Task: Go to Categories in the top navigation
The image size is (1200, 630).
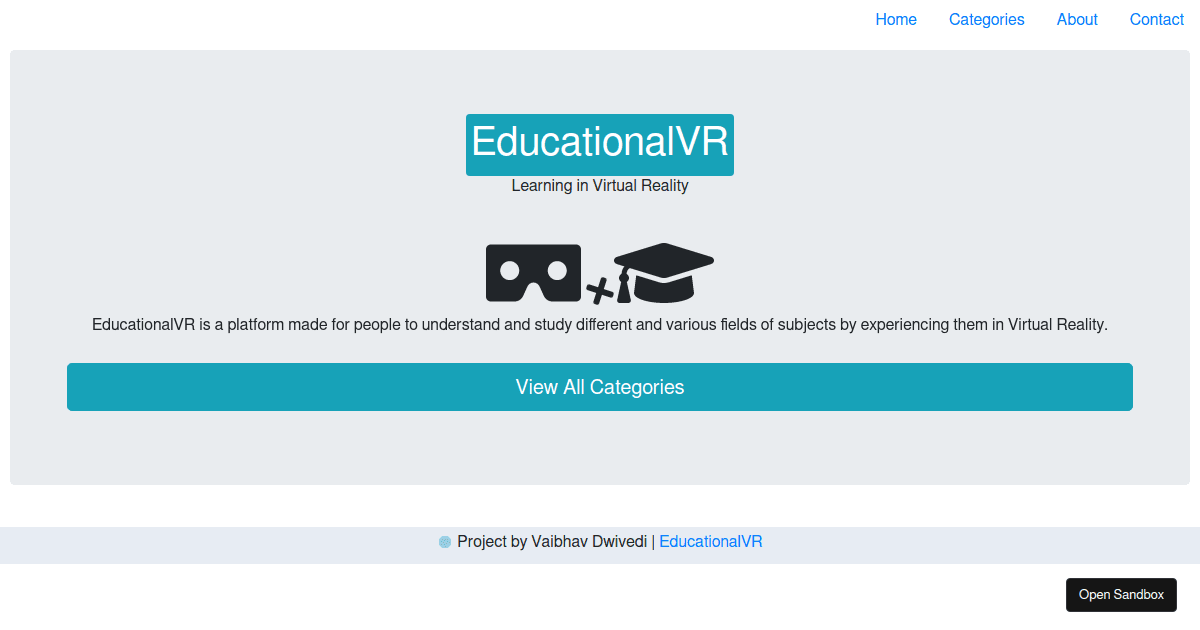Action: (986, 20)
